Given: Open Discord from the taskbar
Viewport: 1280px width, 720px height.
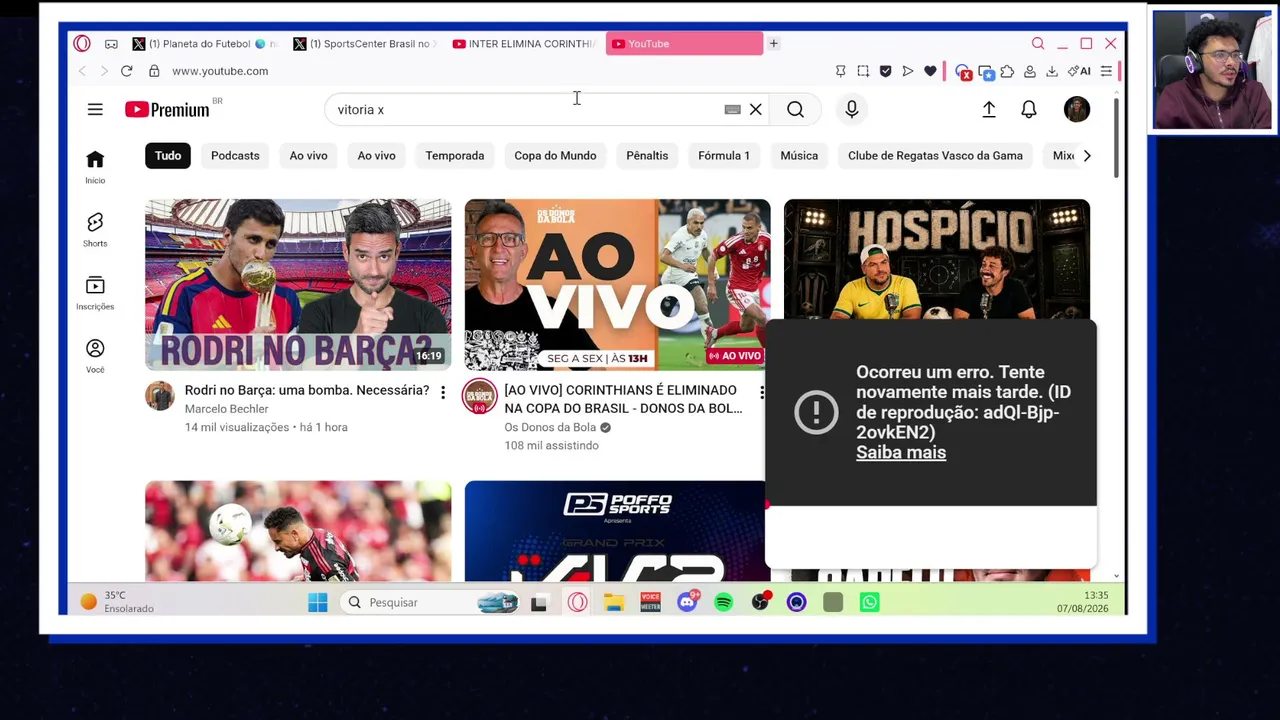Looking at the screenshot, I should click(x=687, y=602).
